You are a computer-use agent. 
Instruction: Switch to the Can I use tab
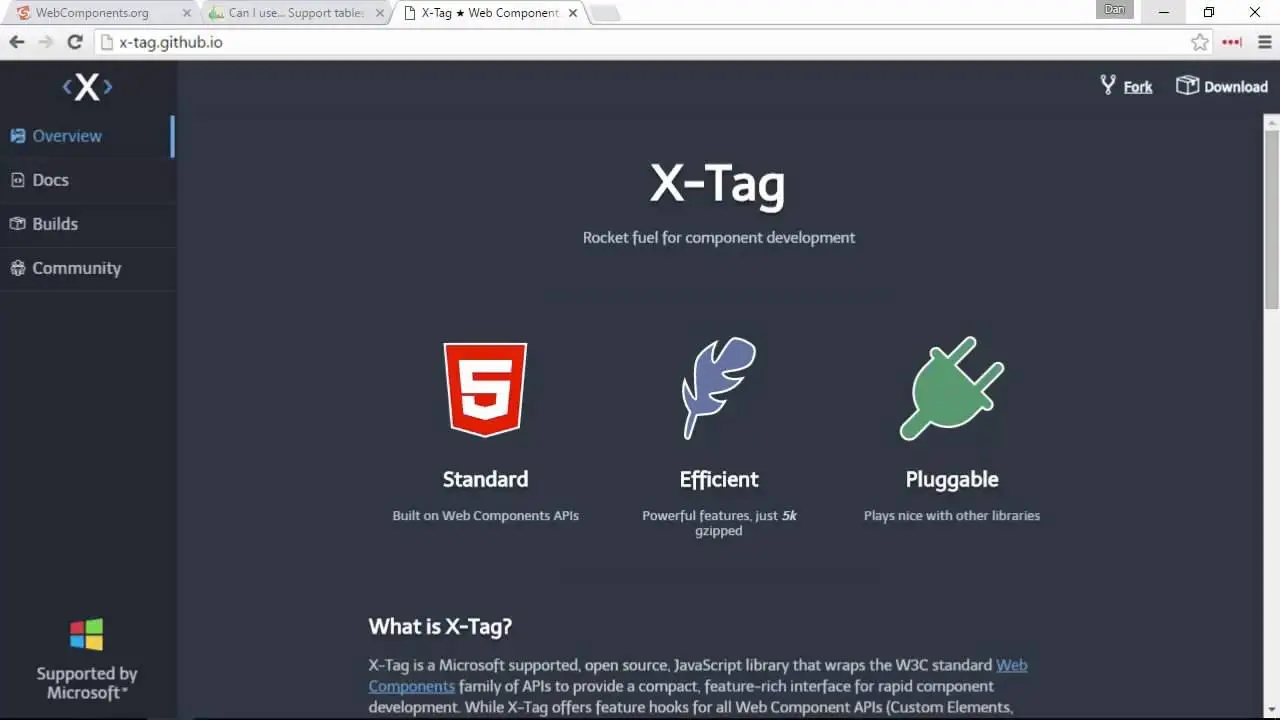296,13
